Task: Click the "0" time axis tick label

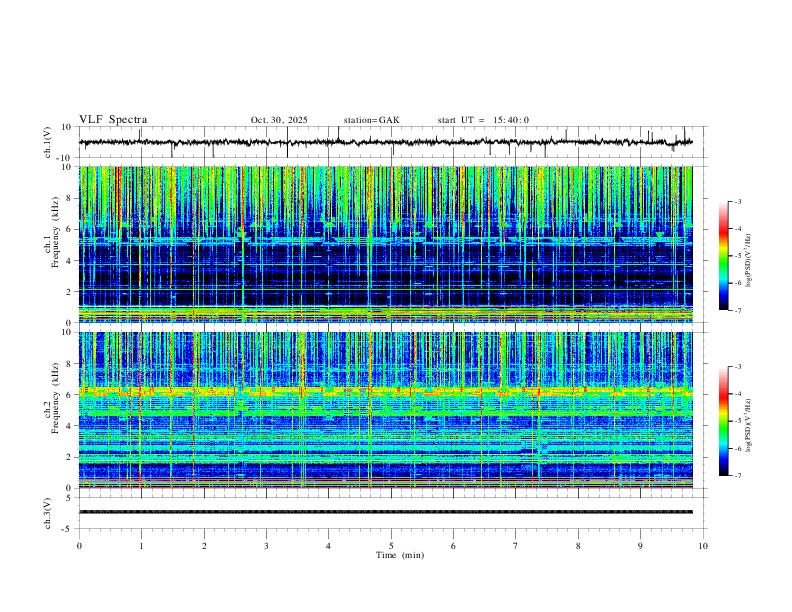Action: pyautogui.click(x=79, y=546)
